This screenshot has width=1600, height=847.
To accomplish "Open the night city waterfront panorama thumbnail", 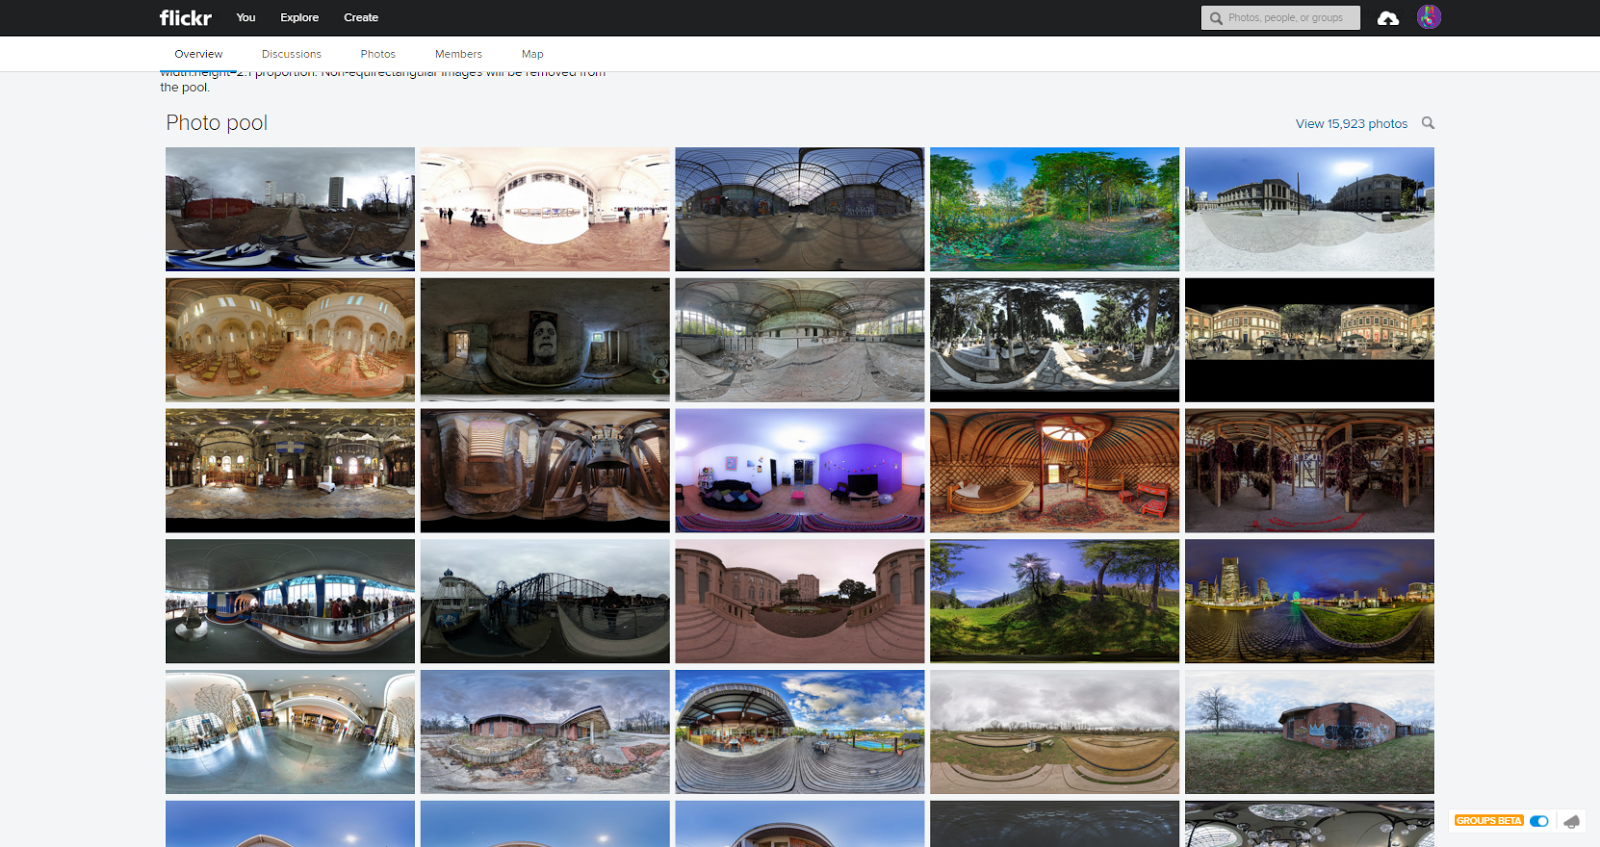I will pos(1310,601).
